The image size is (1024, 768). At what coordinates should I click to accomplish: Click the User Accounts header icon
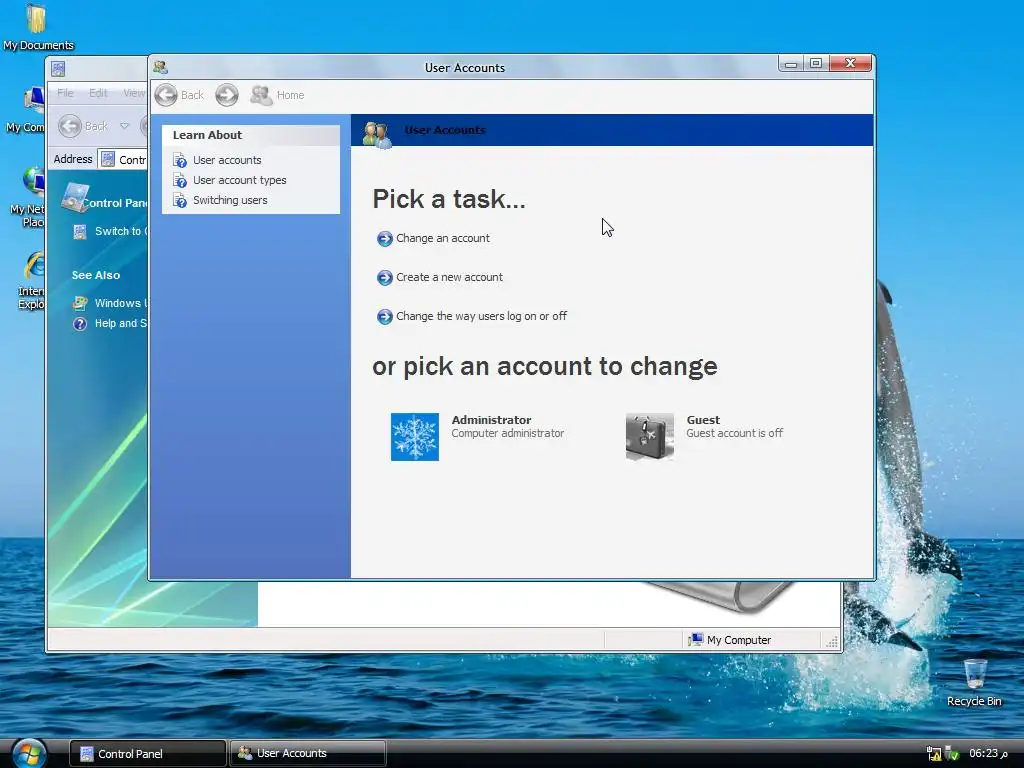click(x=377, y=133)
